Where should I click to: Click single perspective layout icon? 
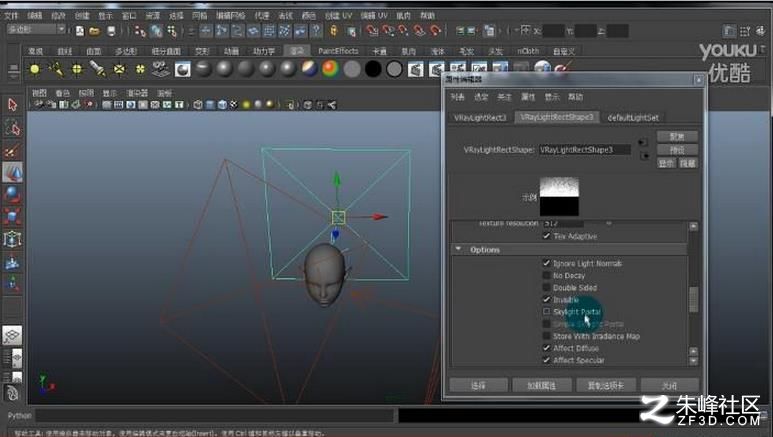click(x=12, y=335)
